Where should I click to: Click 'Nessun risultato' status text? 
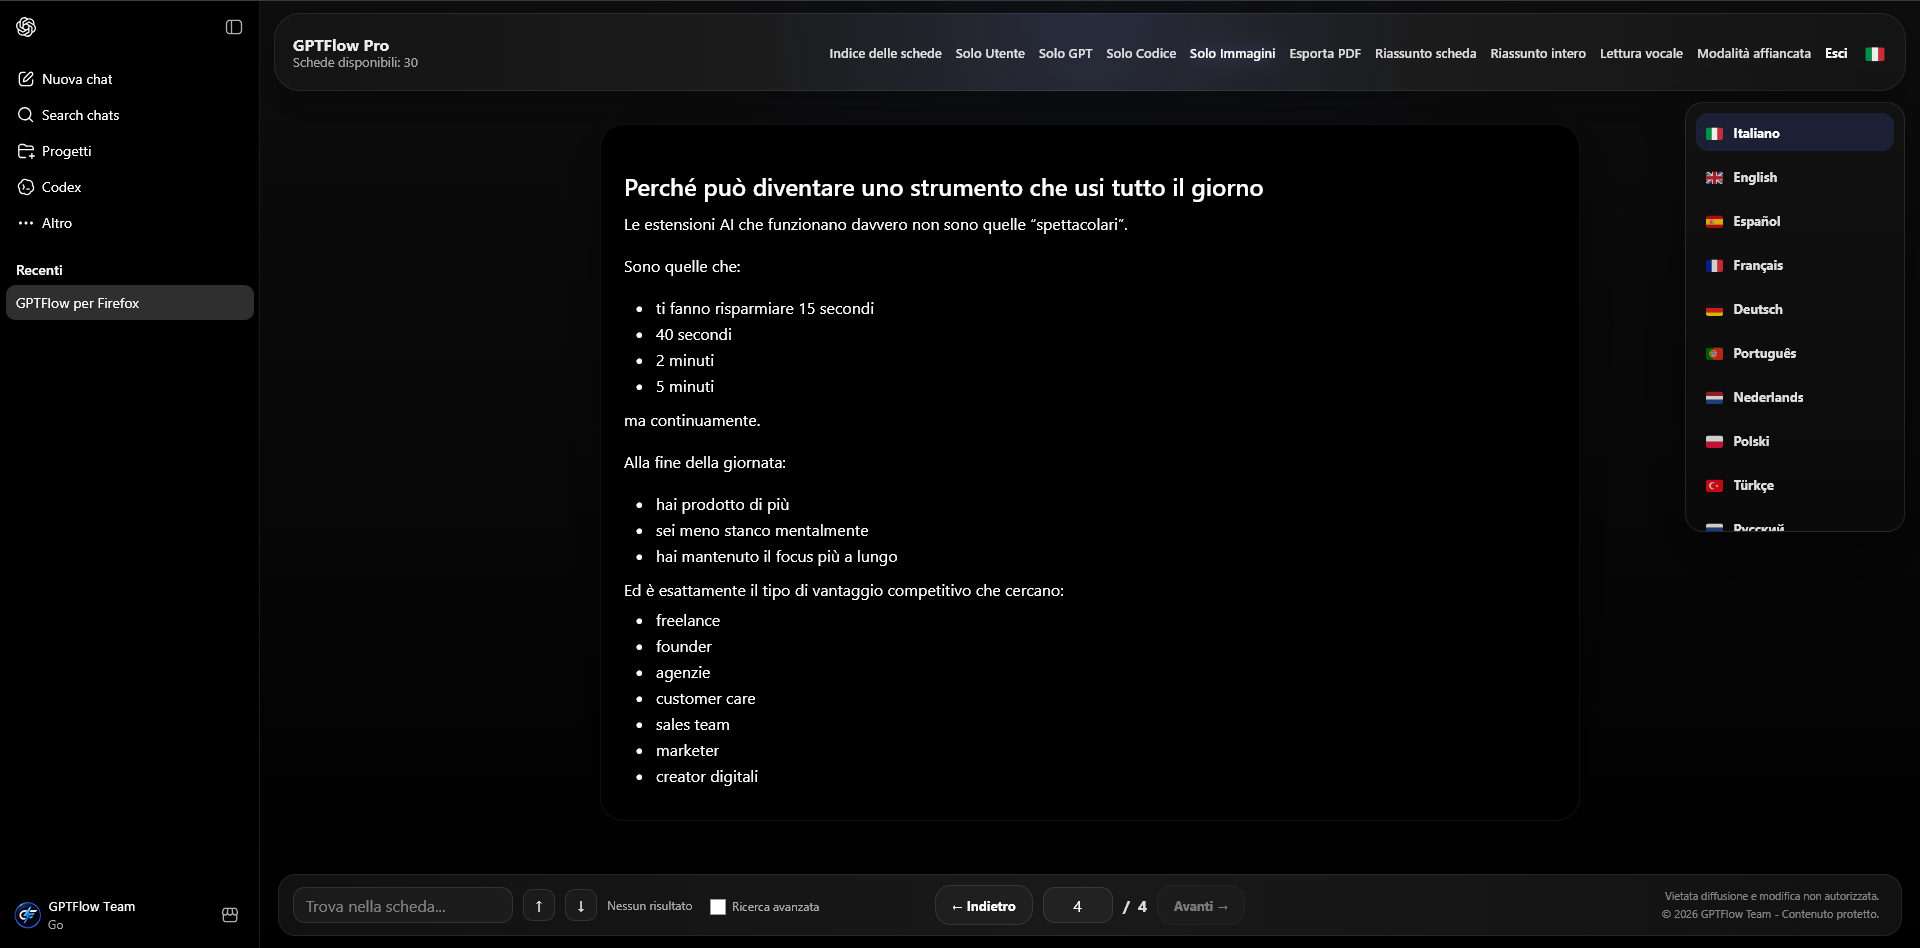[650, 906]
